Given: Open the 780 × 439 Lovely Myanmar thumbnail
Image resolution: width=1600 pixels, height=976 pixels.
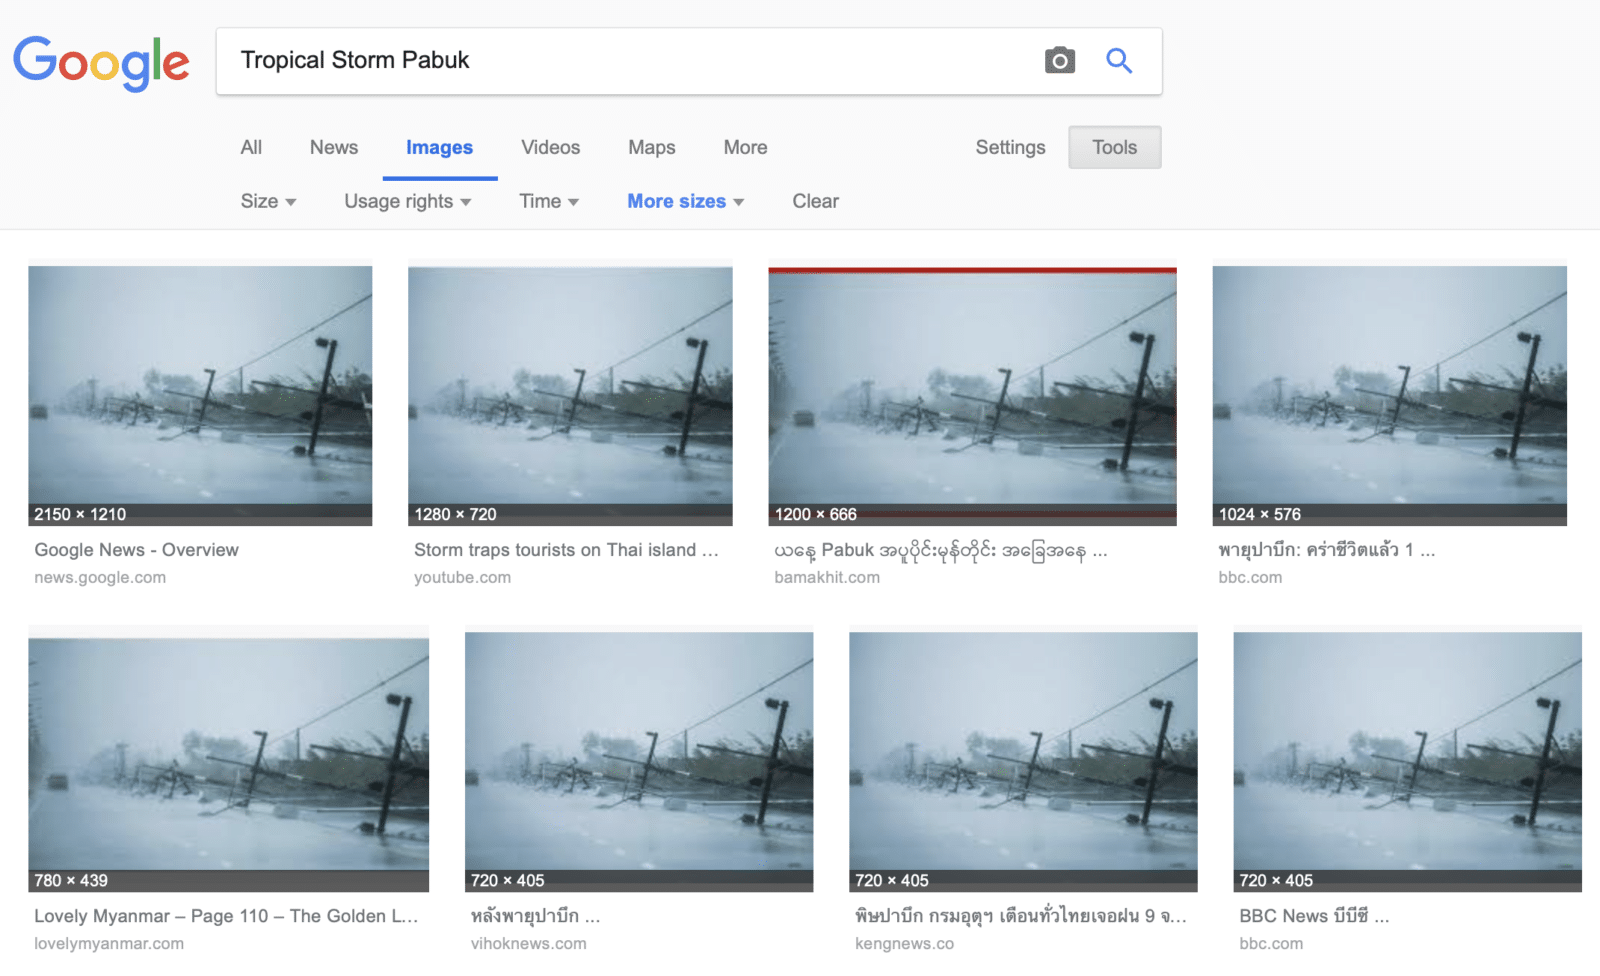Looking at the screenshot, I should point(228,762).
